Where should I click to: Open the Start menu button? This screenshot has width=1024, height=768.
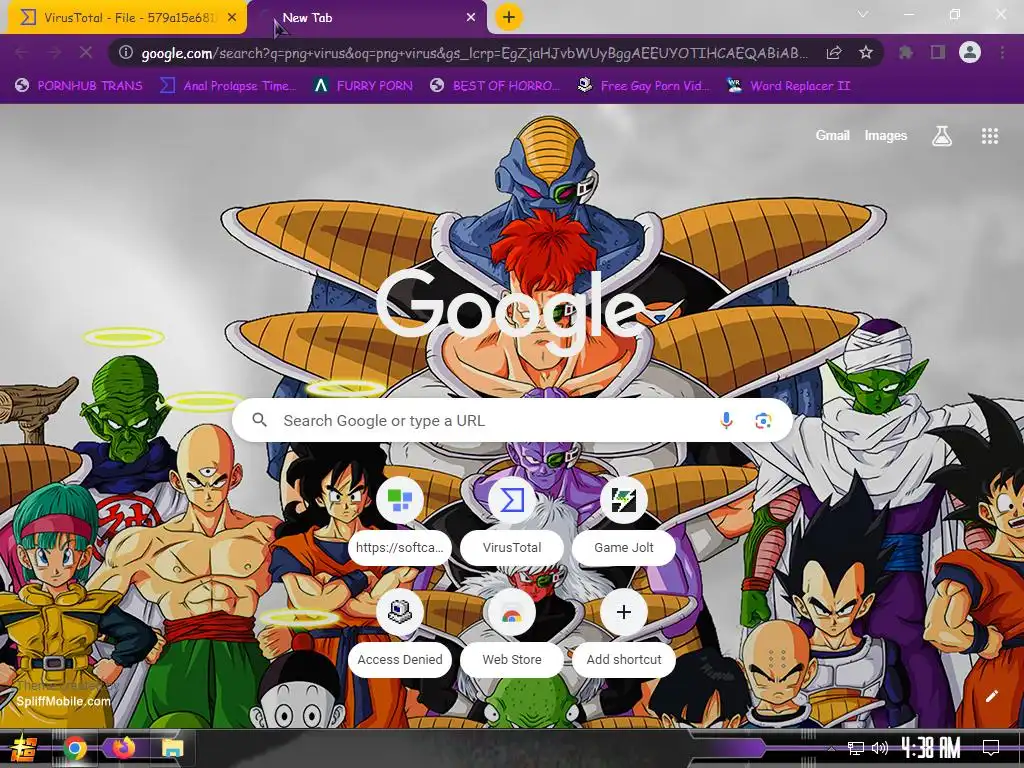pos(24,748)
